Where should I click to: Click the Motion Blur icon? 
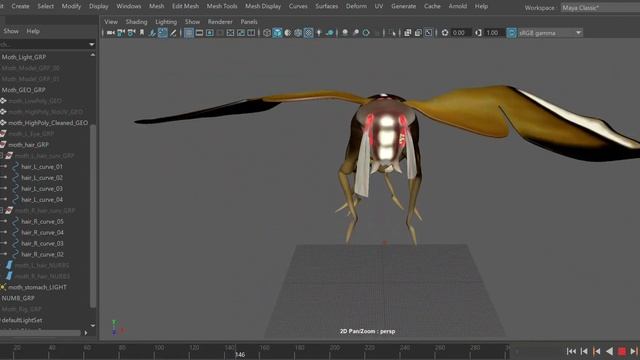coord(356,33)
